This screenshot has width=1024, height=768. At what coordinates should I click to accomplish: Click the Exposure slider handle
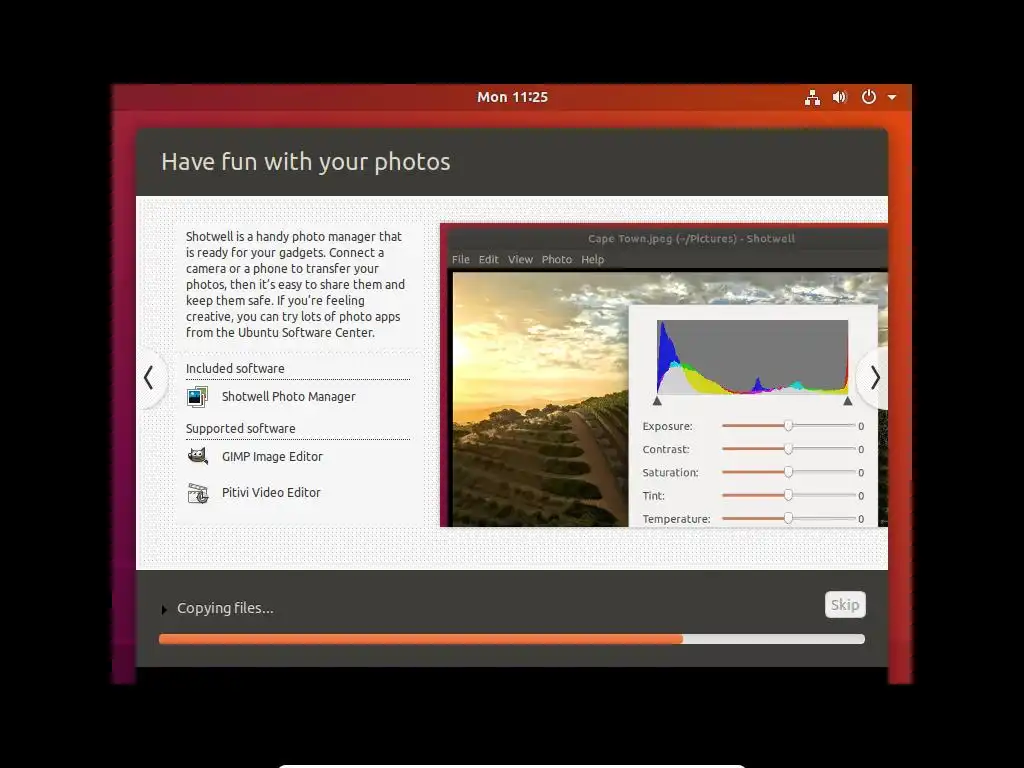788,426
